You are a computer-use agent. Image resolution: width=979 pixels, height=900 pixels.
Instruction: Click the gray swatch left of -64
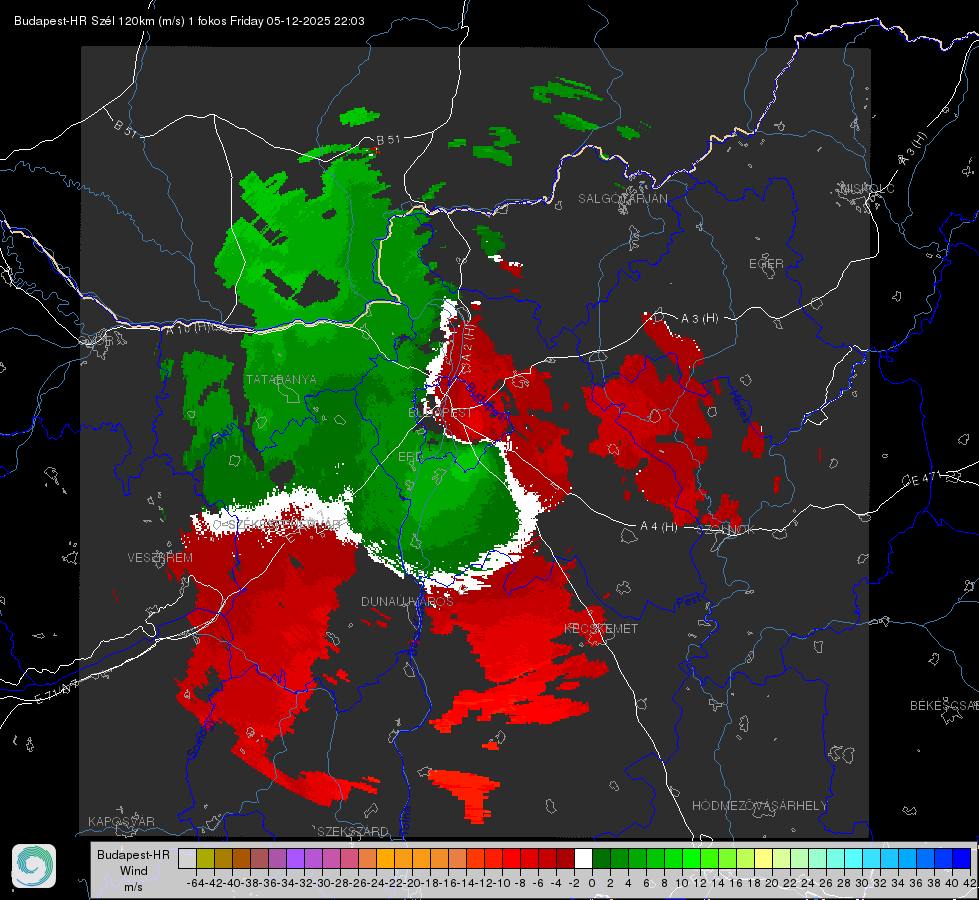187,858
